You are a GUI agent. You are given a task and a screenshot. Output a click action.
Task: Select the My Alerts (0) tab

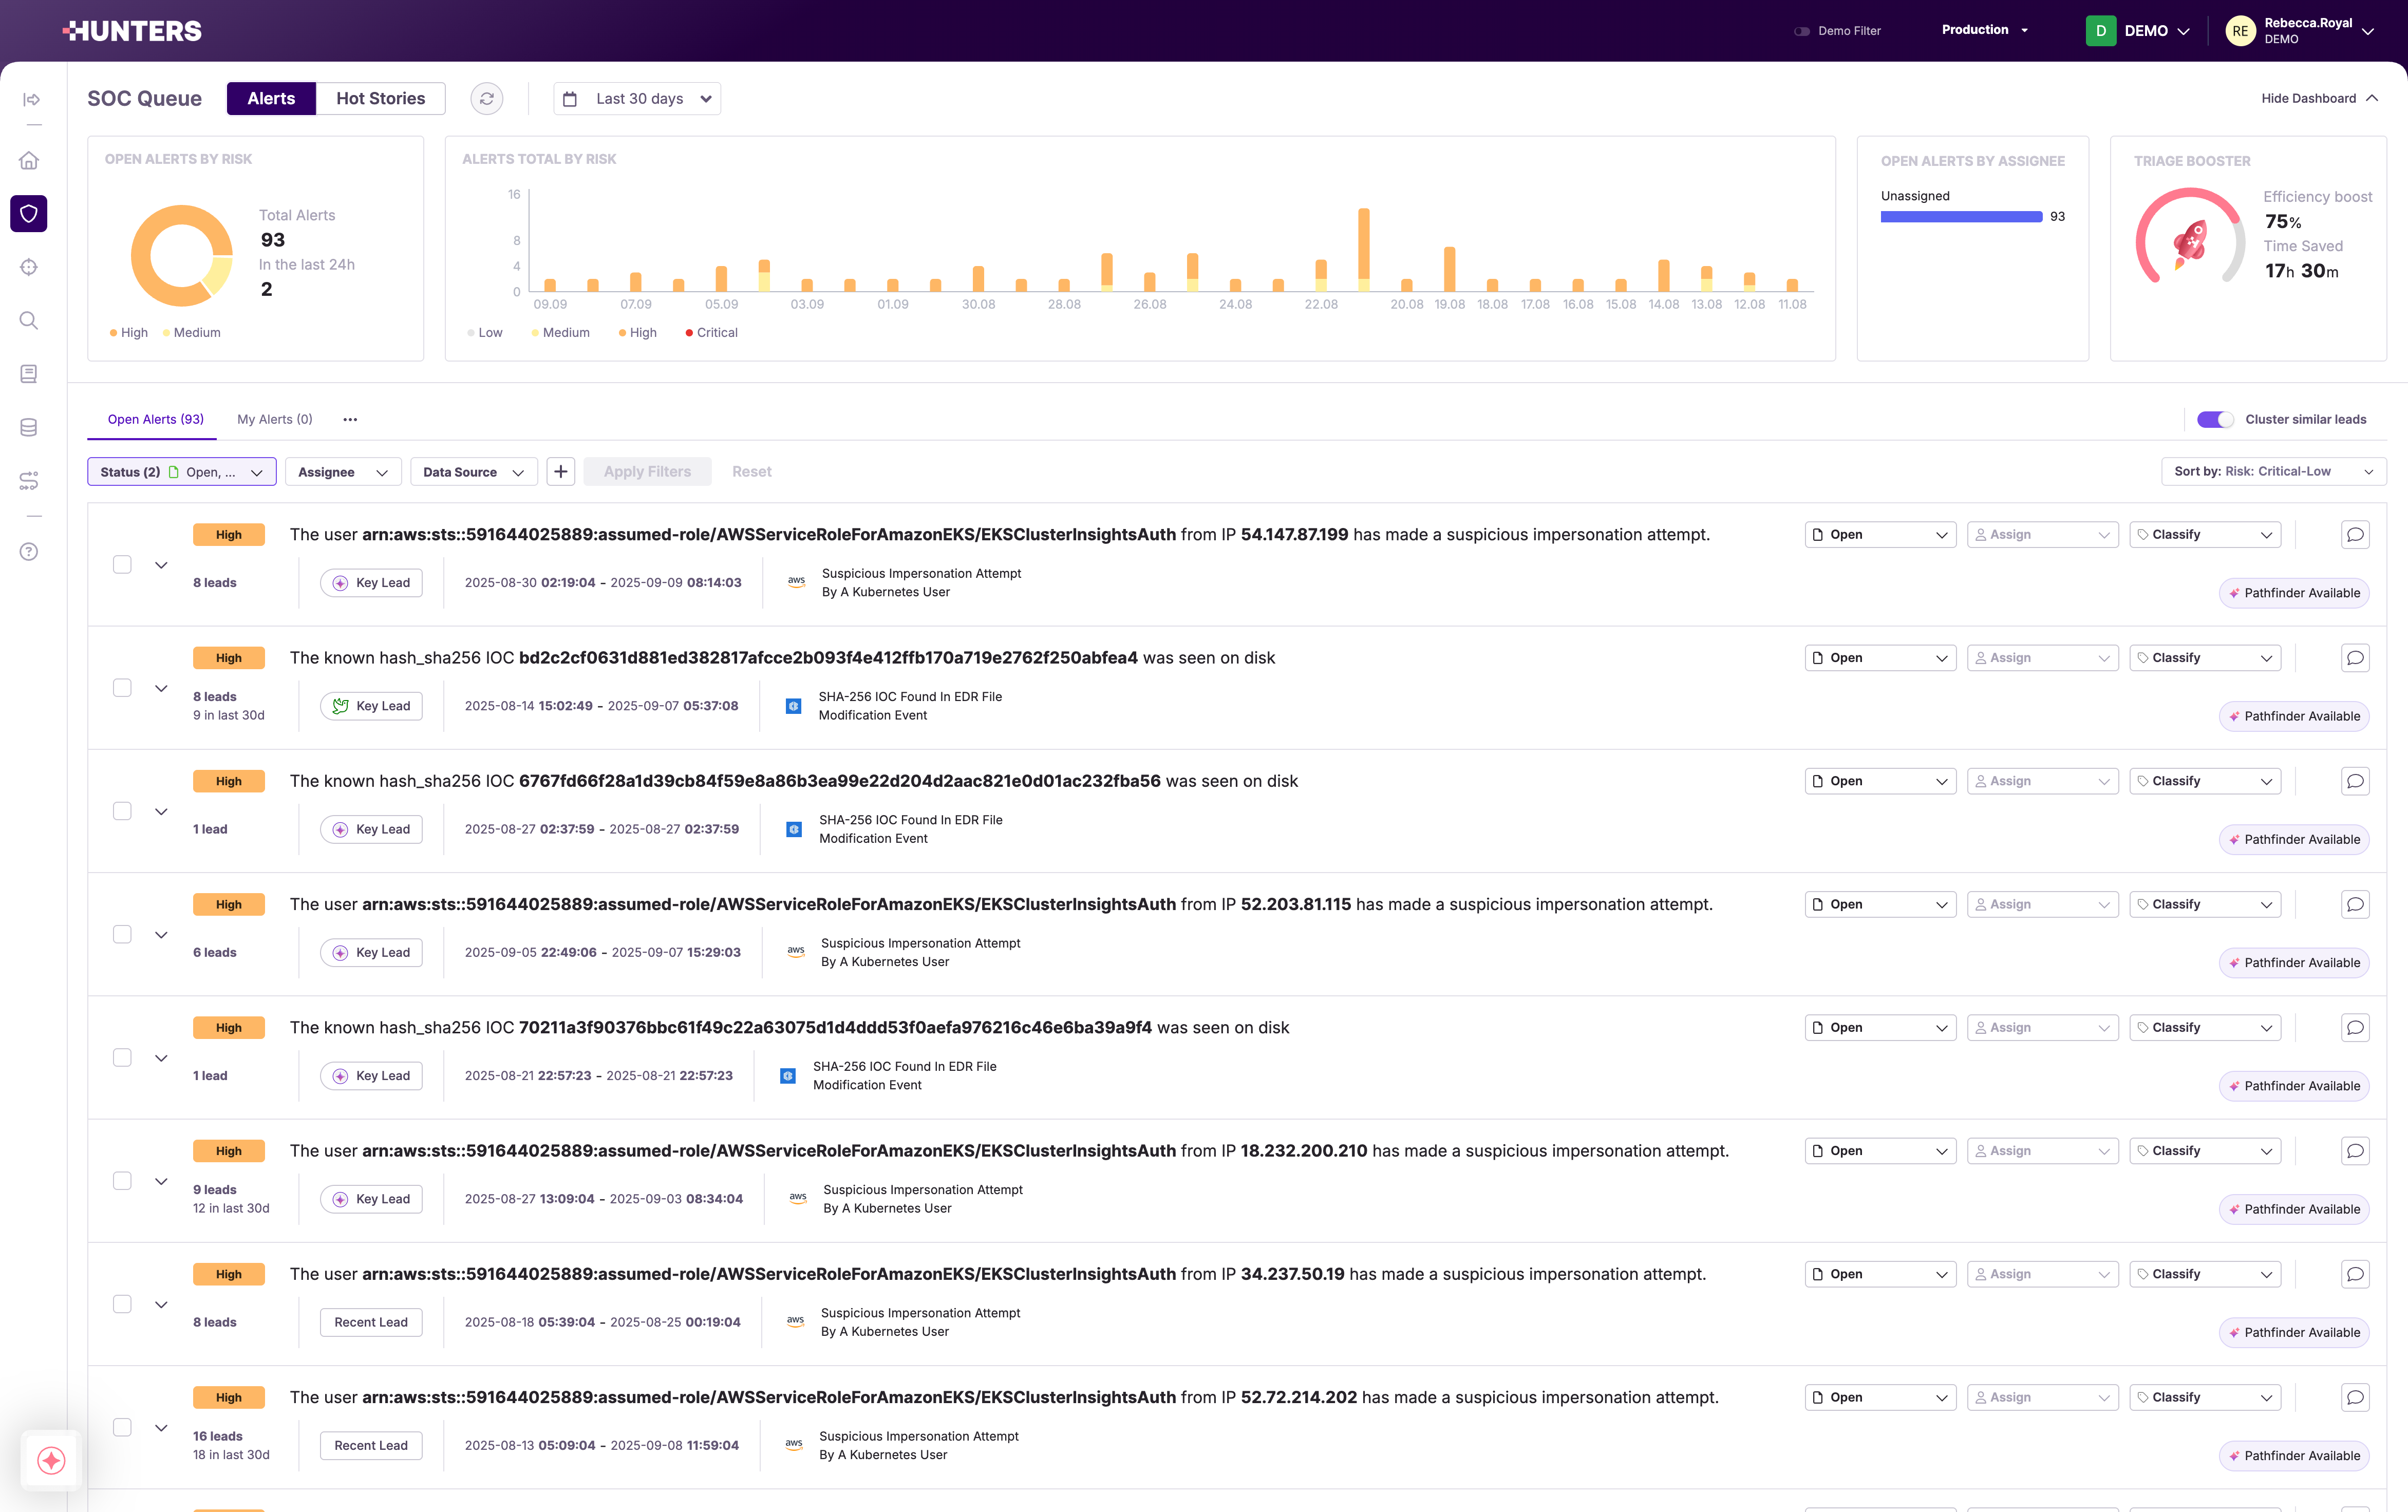click(274, 419)
